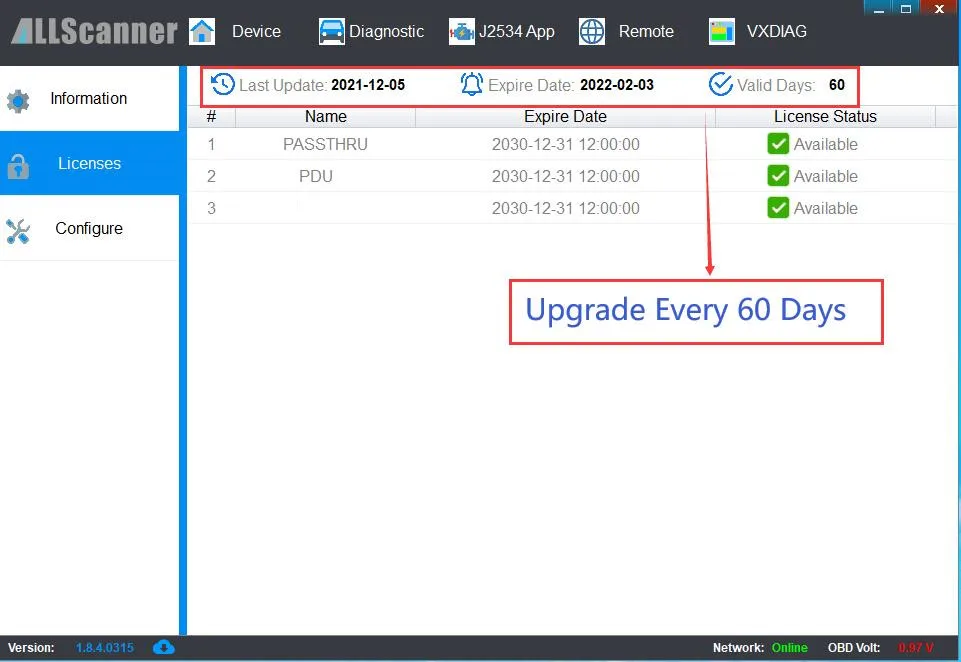The width and height of the screenshot is (961, 662).
Task: Click PDU row expire date cell
Action: (566, 177)
